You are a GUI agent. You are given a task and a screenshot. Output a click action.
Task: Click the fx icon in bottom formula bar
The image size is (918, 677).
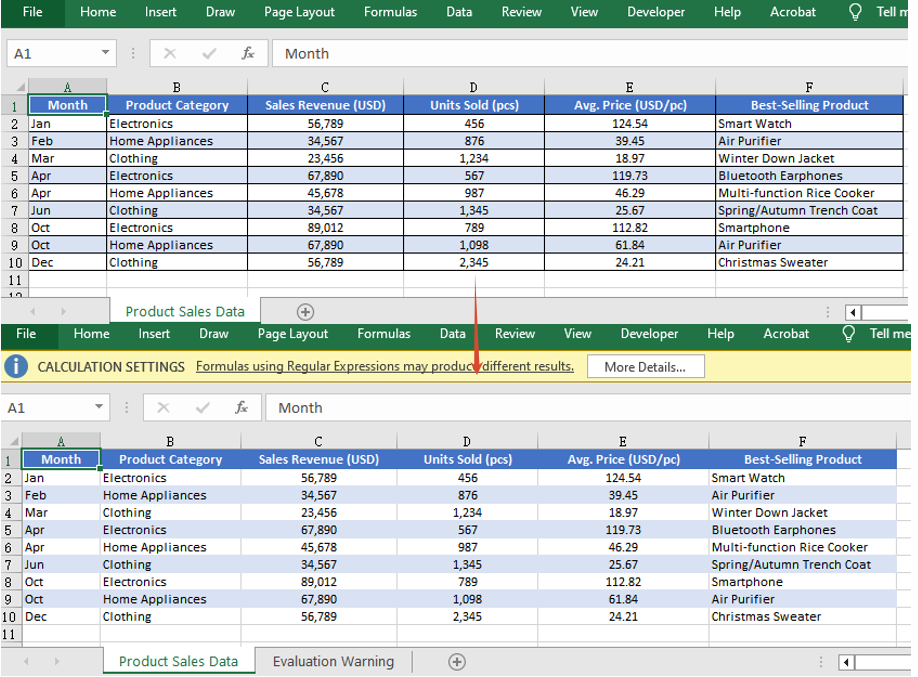point(241,408)
